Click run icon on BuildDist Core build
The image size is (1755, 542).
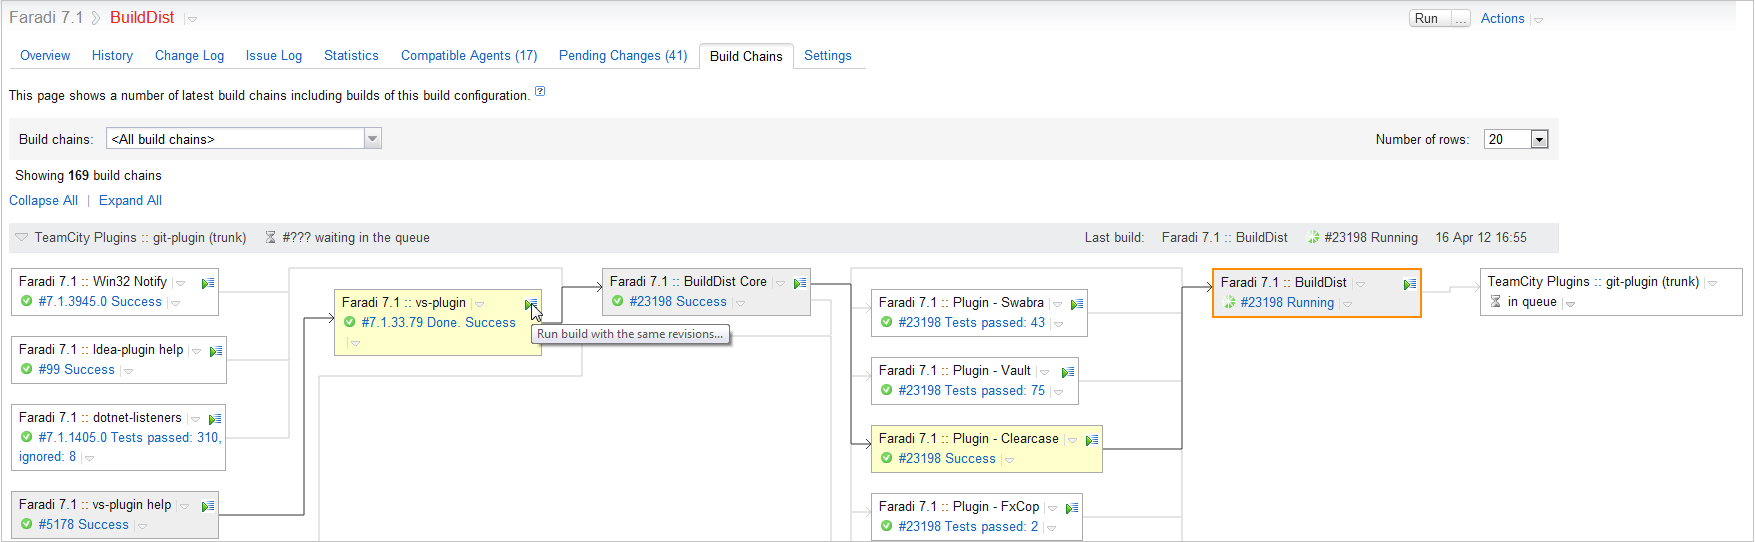point(799,283)
